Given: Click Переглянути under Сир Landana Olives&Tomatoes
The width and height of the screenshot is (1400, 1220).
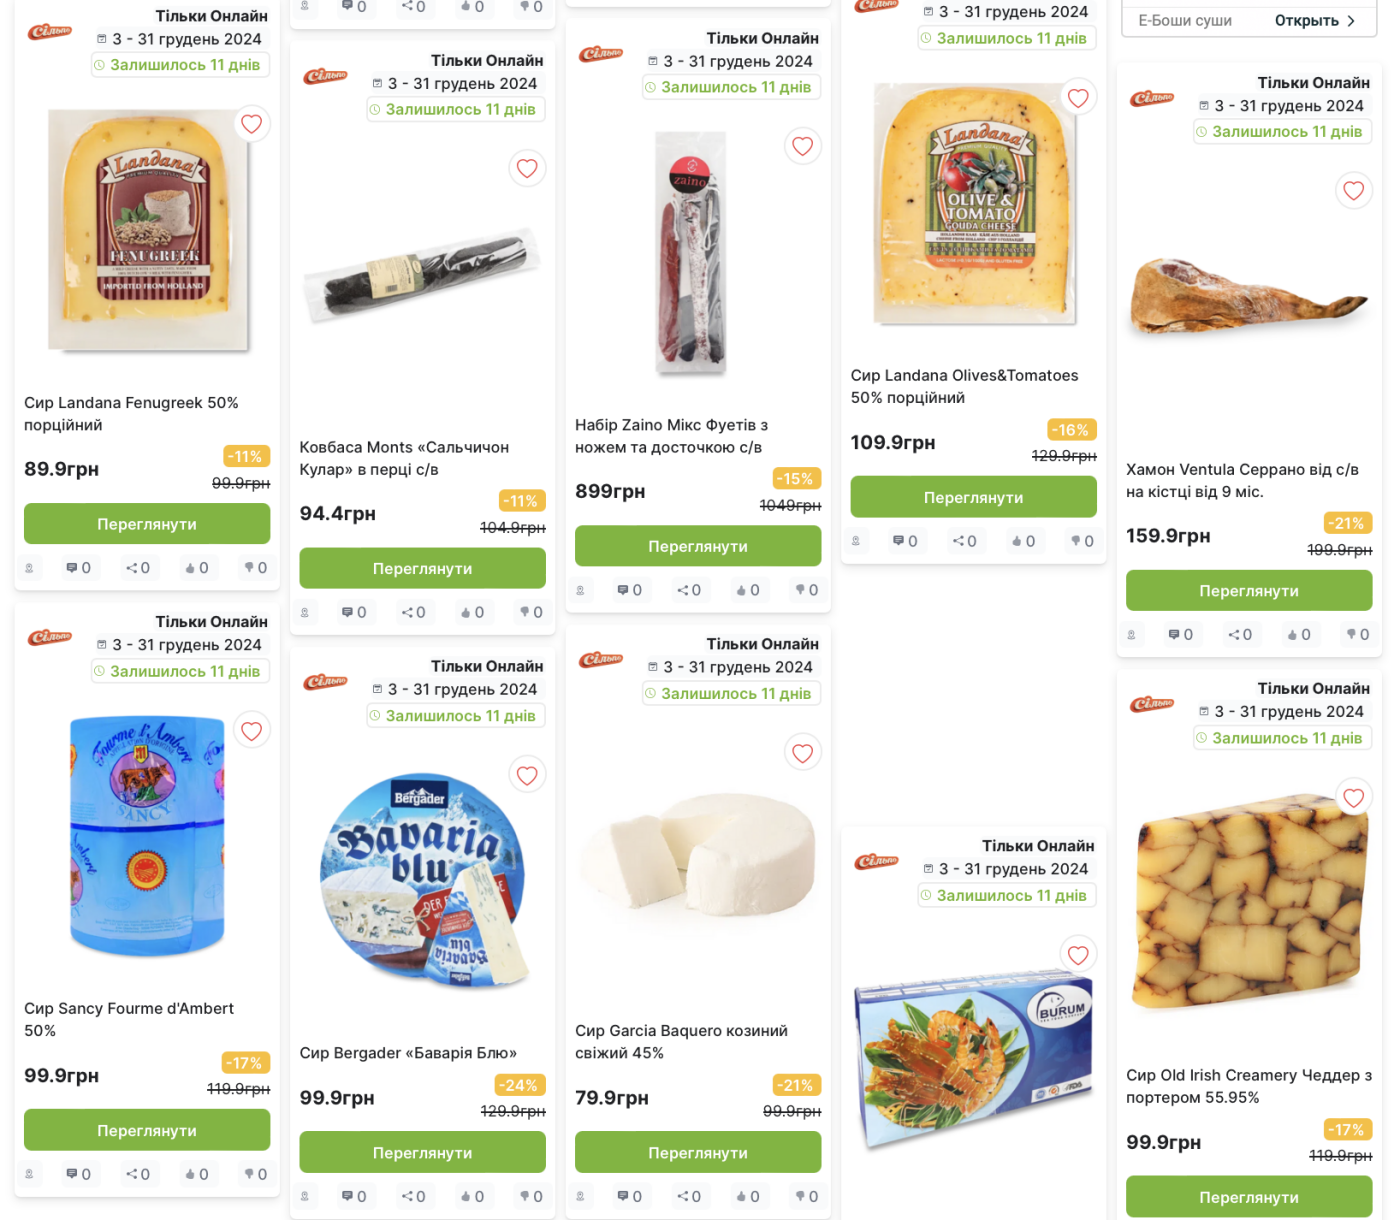Looking at the screenshot, I should click(x=974, y=497).
